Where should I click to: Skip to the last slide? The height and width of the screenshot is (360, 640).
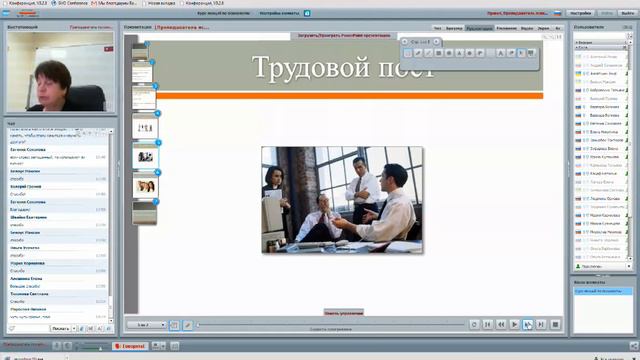click(x=541, y=324)
